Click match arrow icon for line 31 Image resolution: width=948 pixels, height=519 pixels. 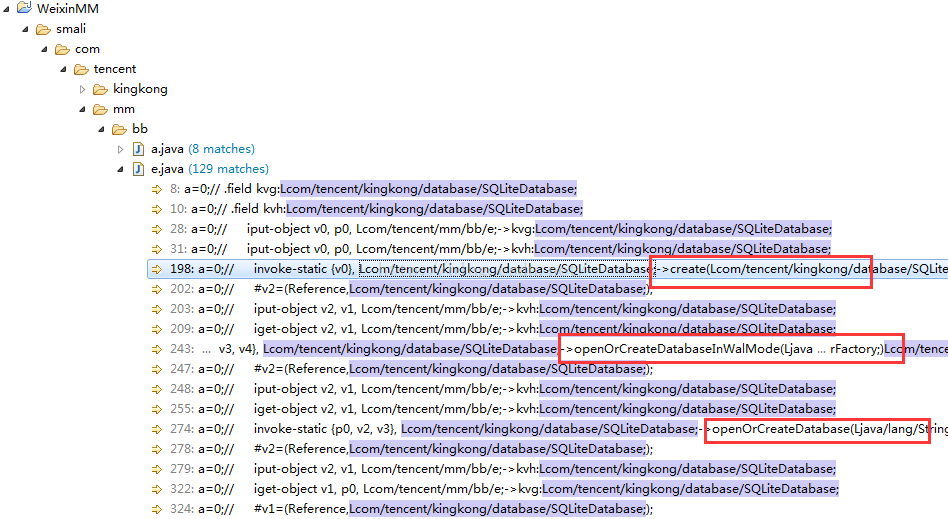pyautogui.click(x=157, y=249)
